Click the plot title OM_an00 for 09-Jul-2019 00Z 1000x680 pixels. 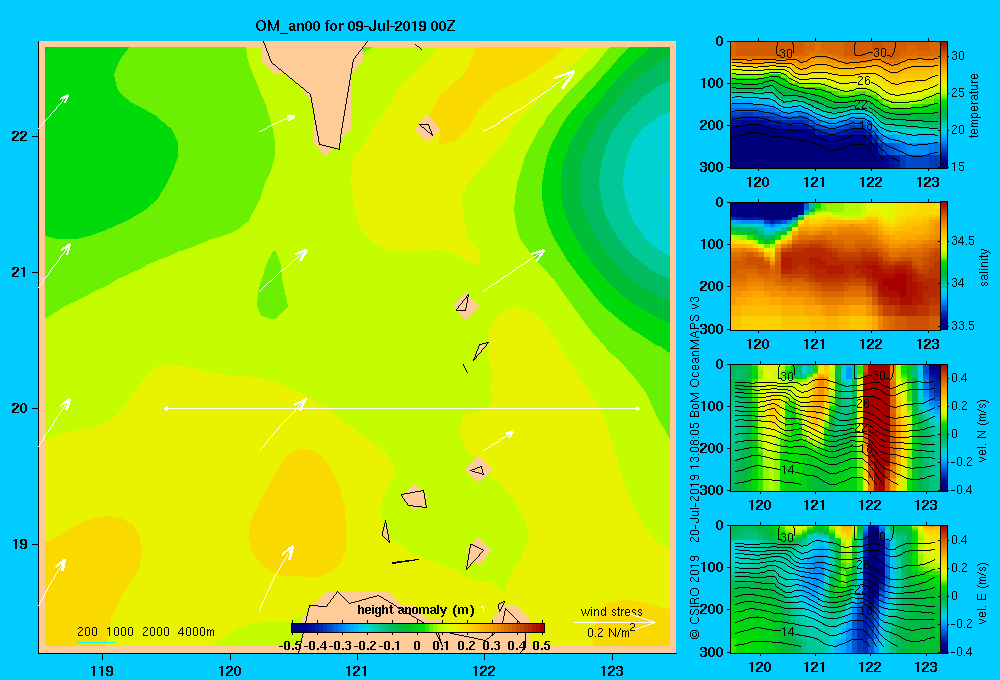[355, 26]
